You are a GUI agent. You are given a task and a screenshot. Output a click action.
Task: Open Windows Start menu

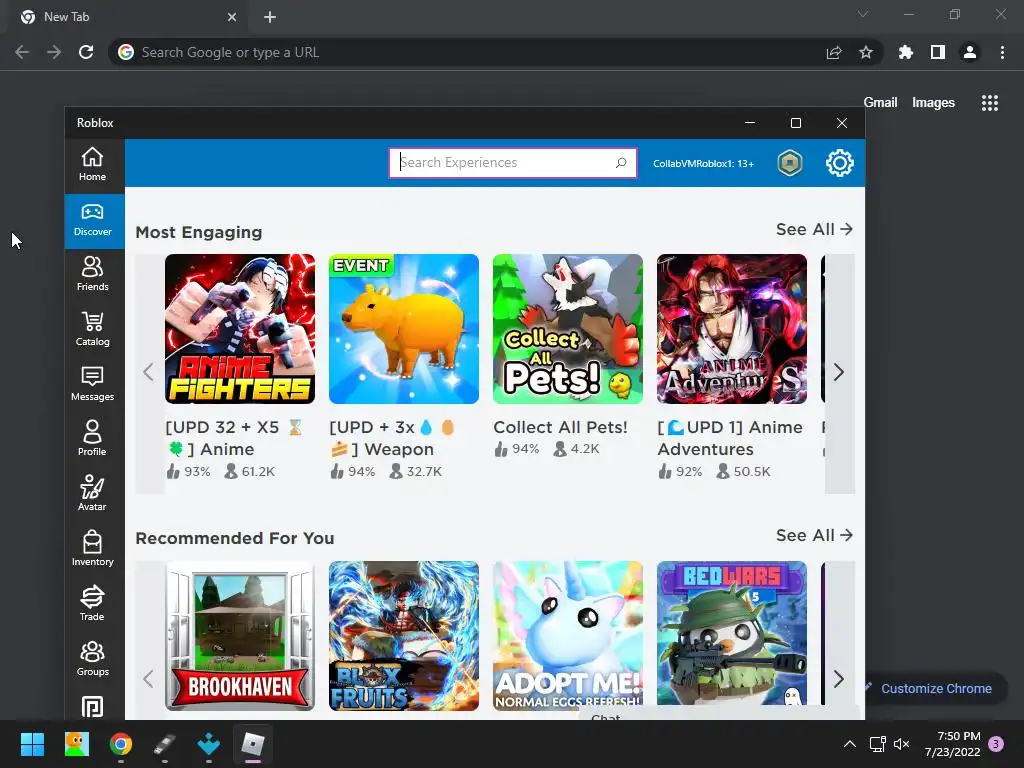(32, 744)
